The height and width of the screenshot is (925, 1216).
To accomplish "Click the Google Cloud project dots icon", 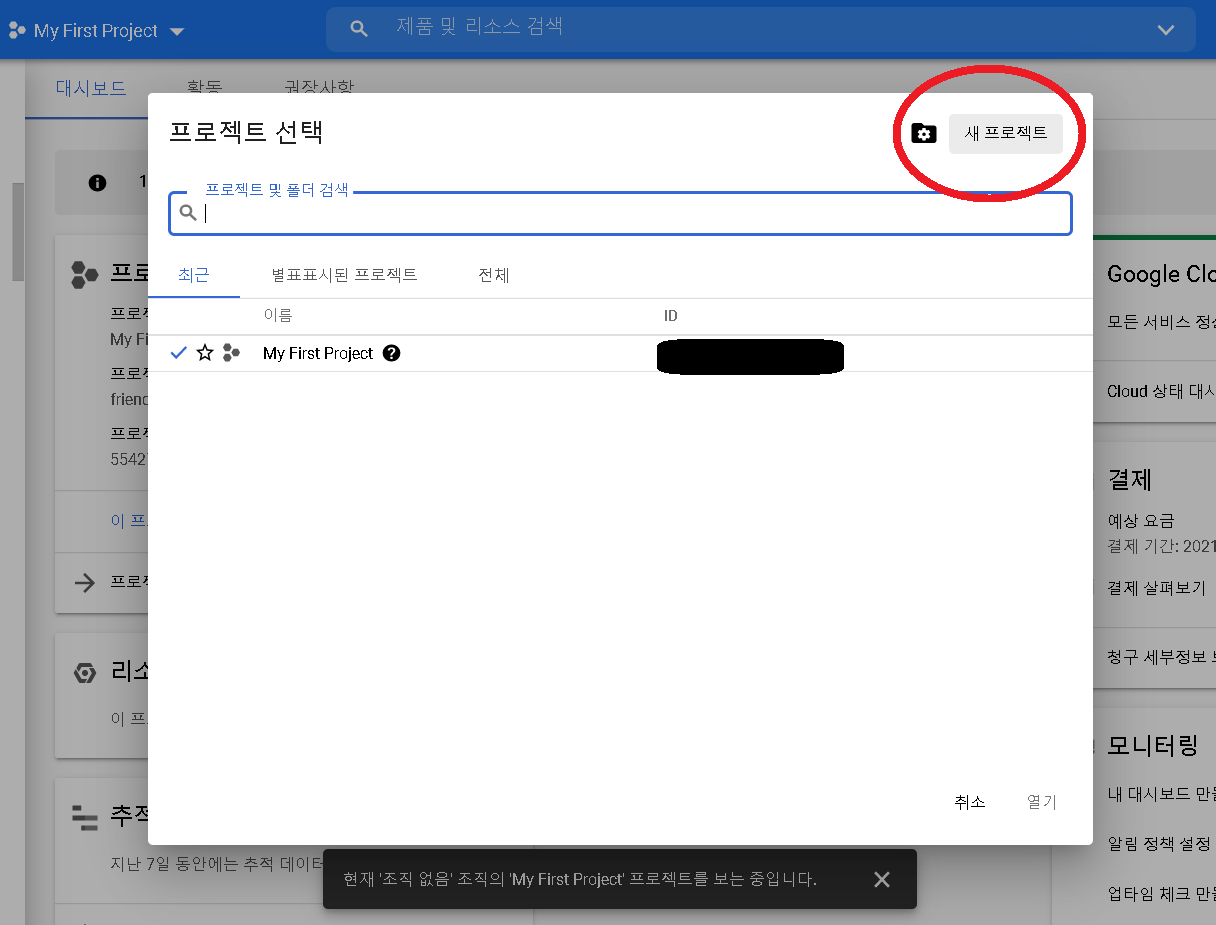I will coord(17,31).
